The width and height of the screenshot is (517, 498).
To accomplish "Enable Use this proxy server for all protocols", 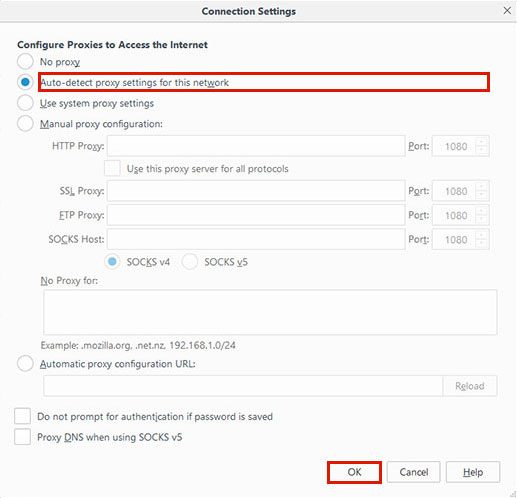I will tap(112, 168).
